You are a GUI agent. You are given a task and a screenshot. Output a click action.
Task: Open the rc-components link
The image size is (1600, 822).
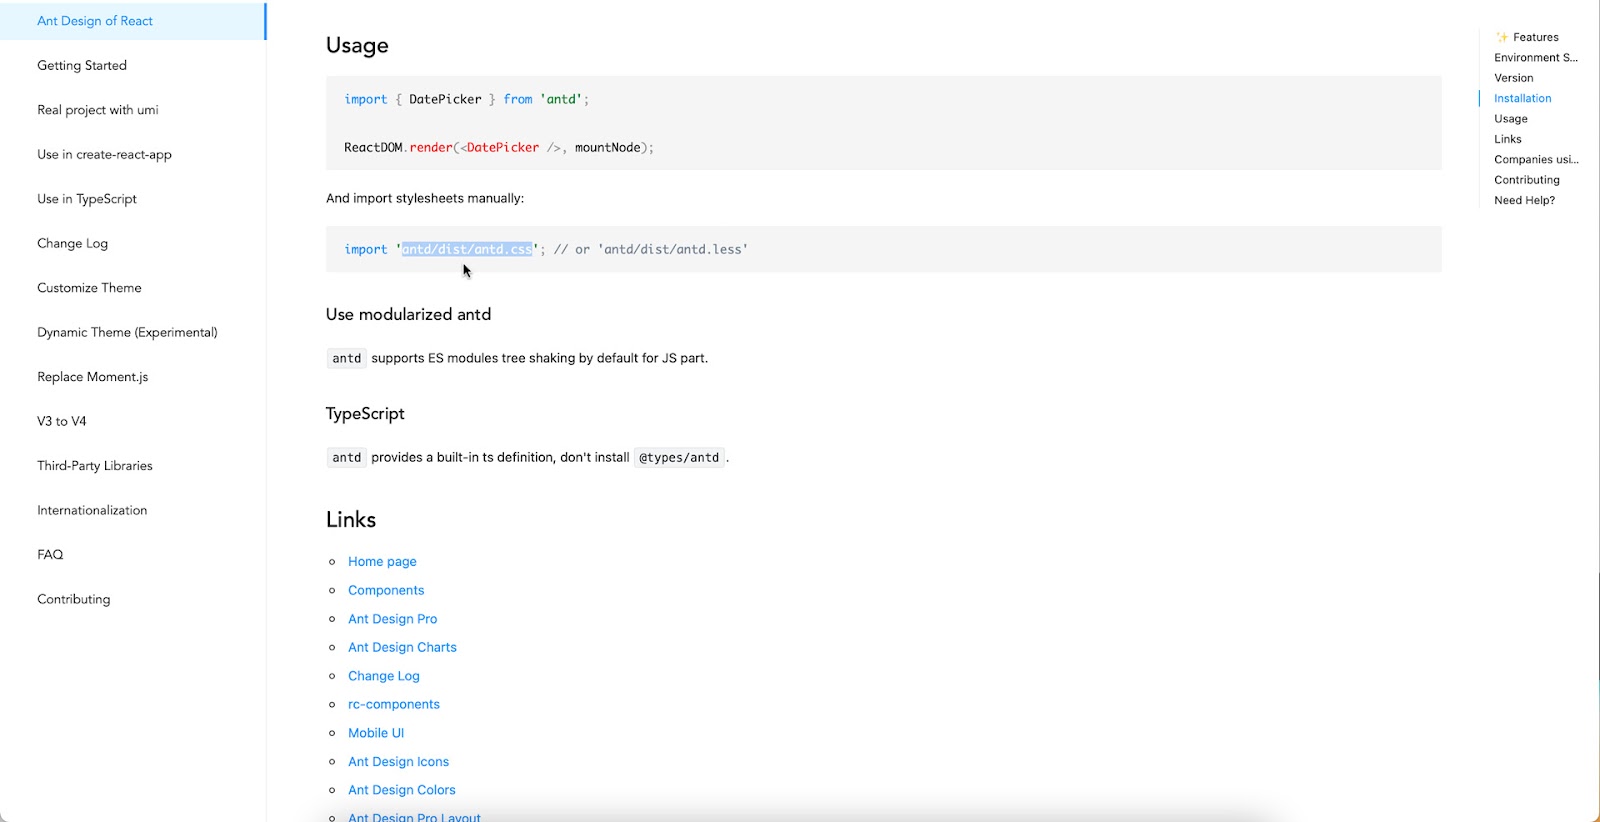tap(394, 705)
